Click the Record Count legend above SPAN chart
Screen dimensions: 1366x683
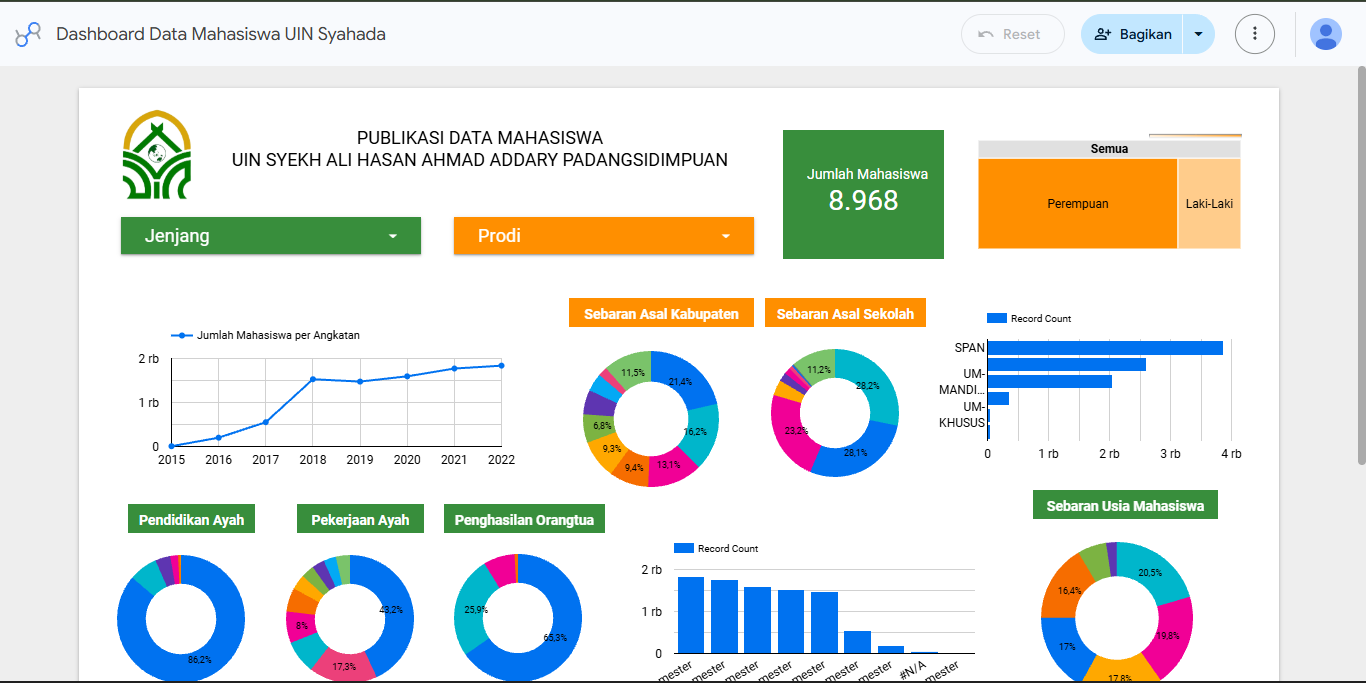[1029, 318]
